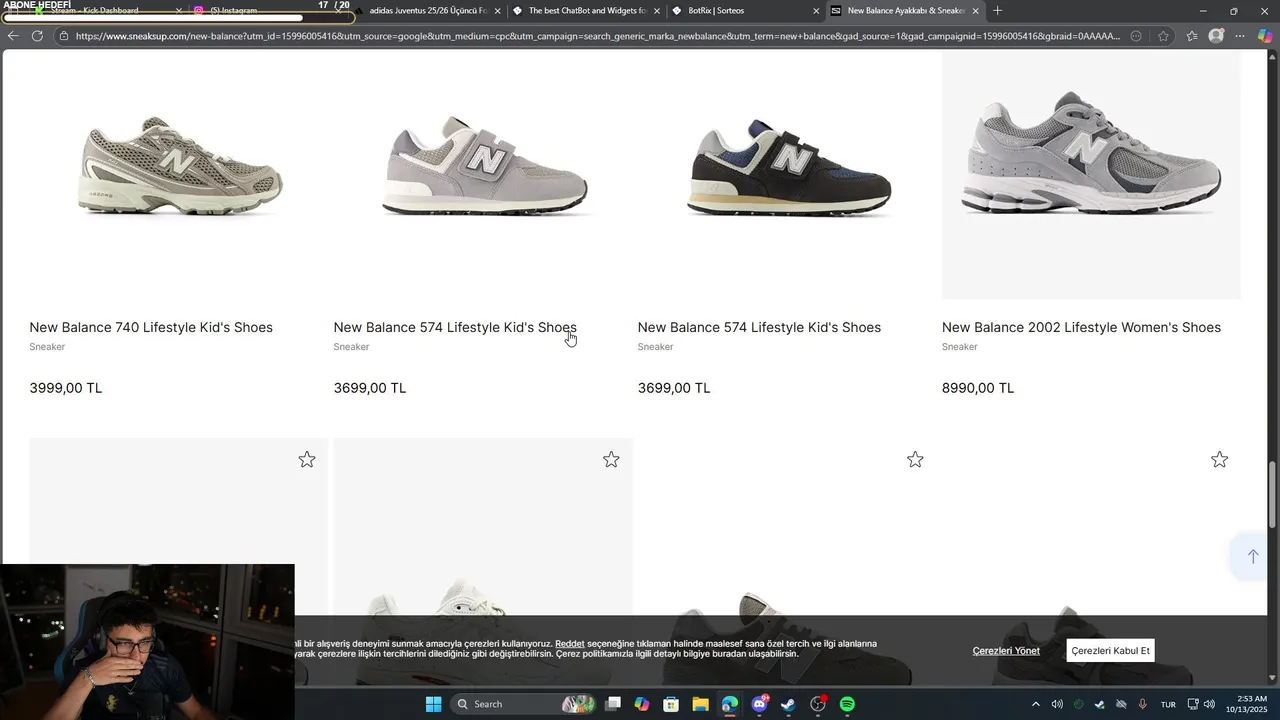Open Discord from the taskbar
Screen dimensions: 1280x720
[759, 704]
